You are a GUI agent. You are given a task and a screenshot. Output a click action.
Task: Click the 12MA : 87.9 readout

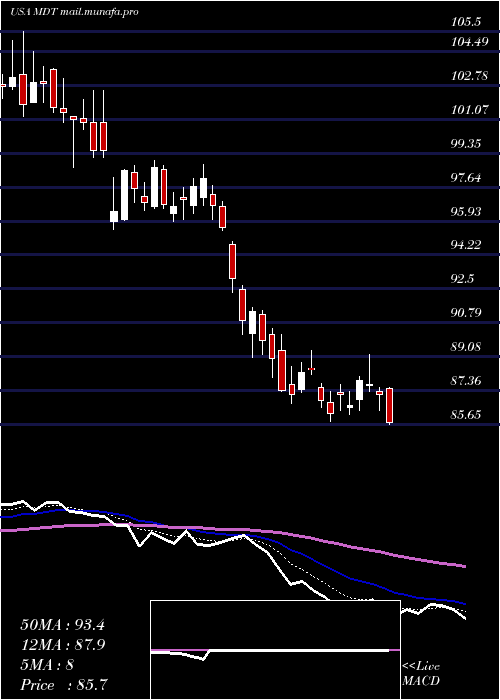(x=62, y=645)
